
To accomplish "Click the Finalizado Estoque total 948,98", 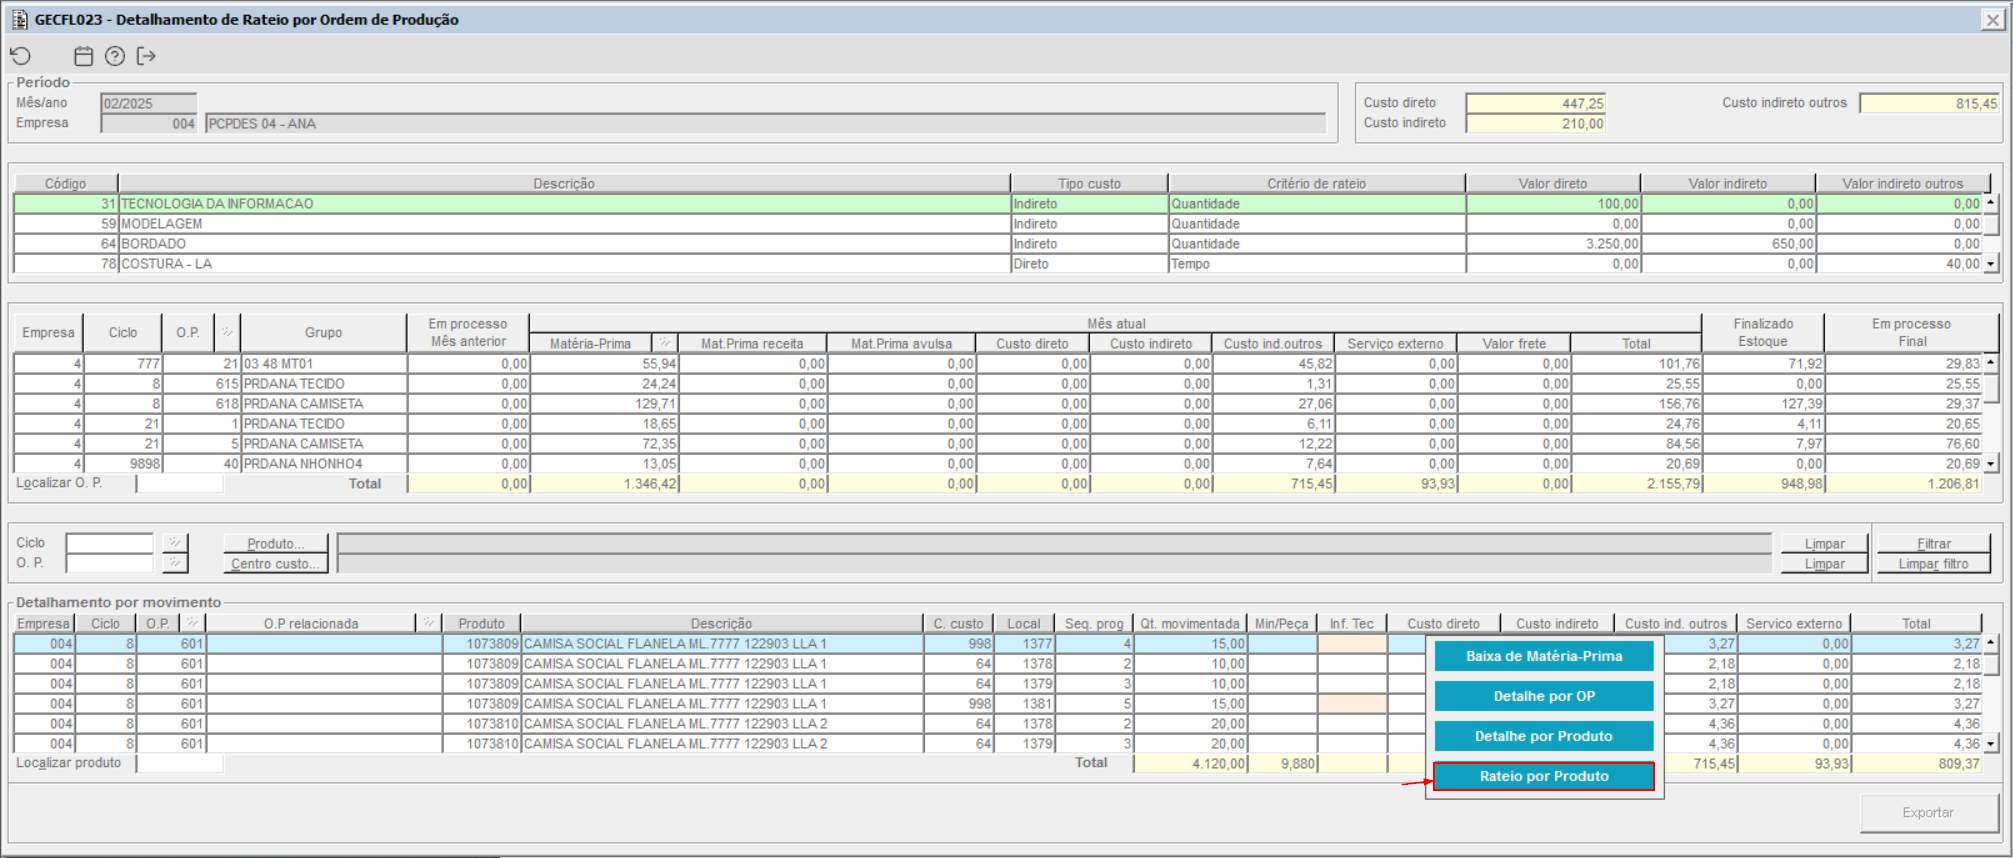I will tap(1763, 483).
